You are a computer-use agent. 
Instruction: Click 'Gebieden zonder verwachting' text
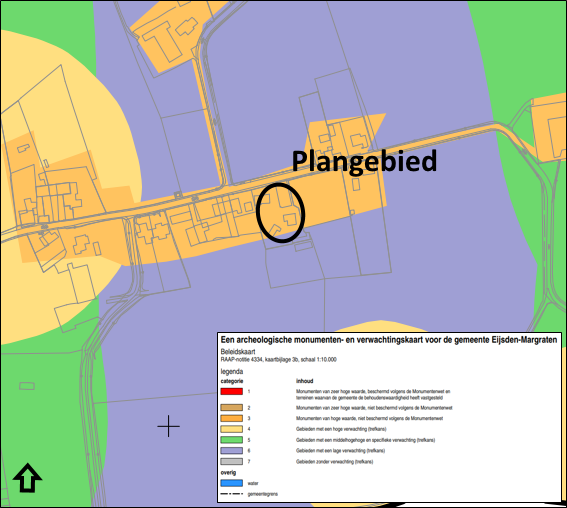tap(334, 462)
